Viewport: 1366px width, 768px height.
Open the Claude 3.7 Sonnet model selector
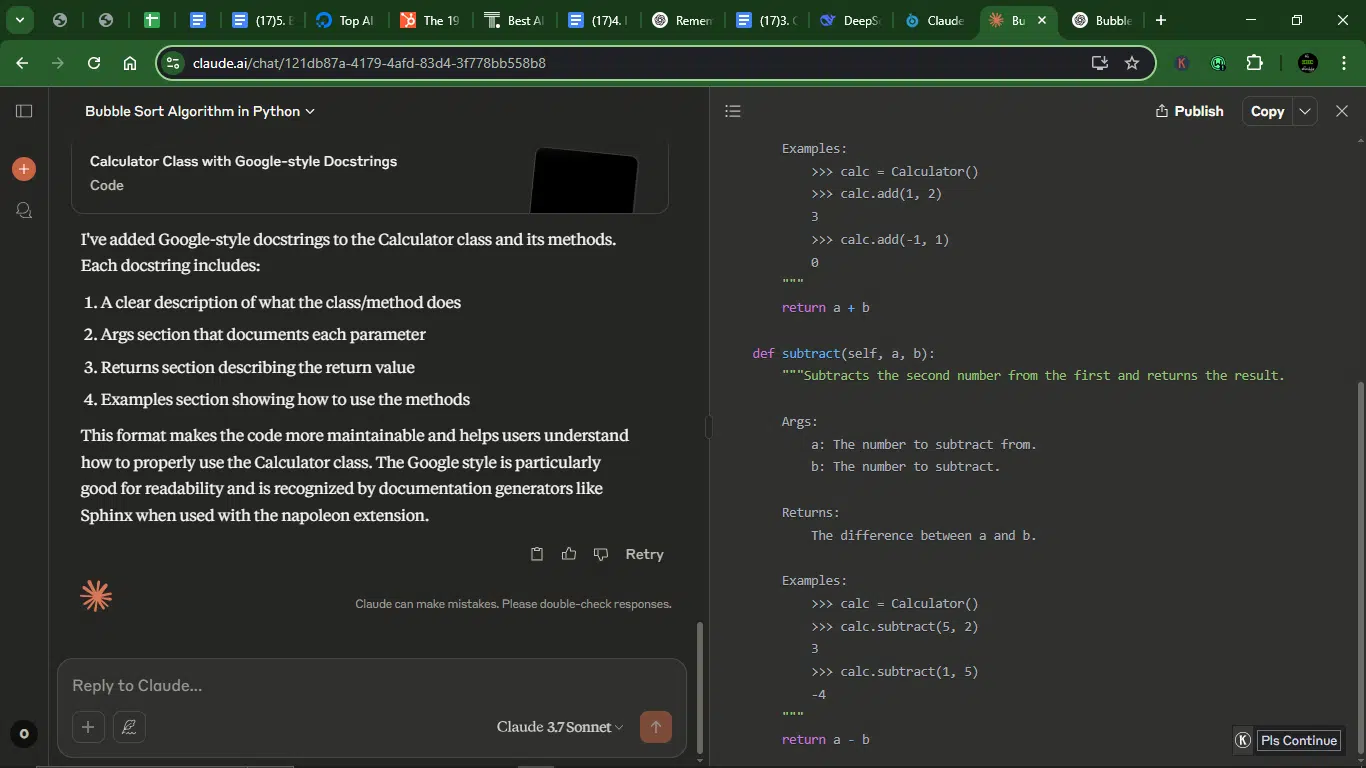point(560,727)
